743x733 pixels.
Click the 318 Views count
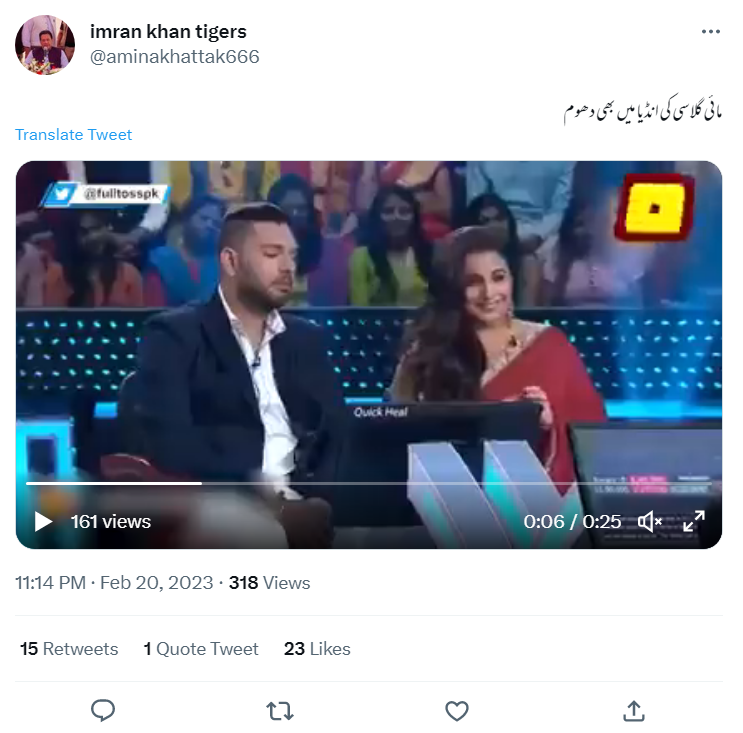coord(269,583)
